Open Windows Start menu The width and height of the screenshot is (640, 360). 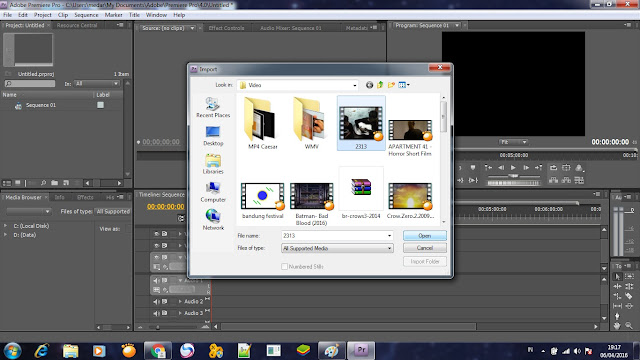click(12, 351)
